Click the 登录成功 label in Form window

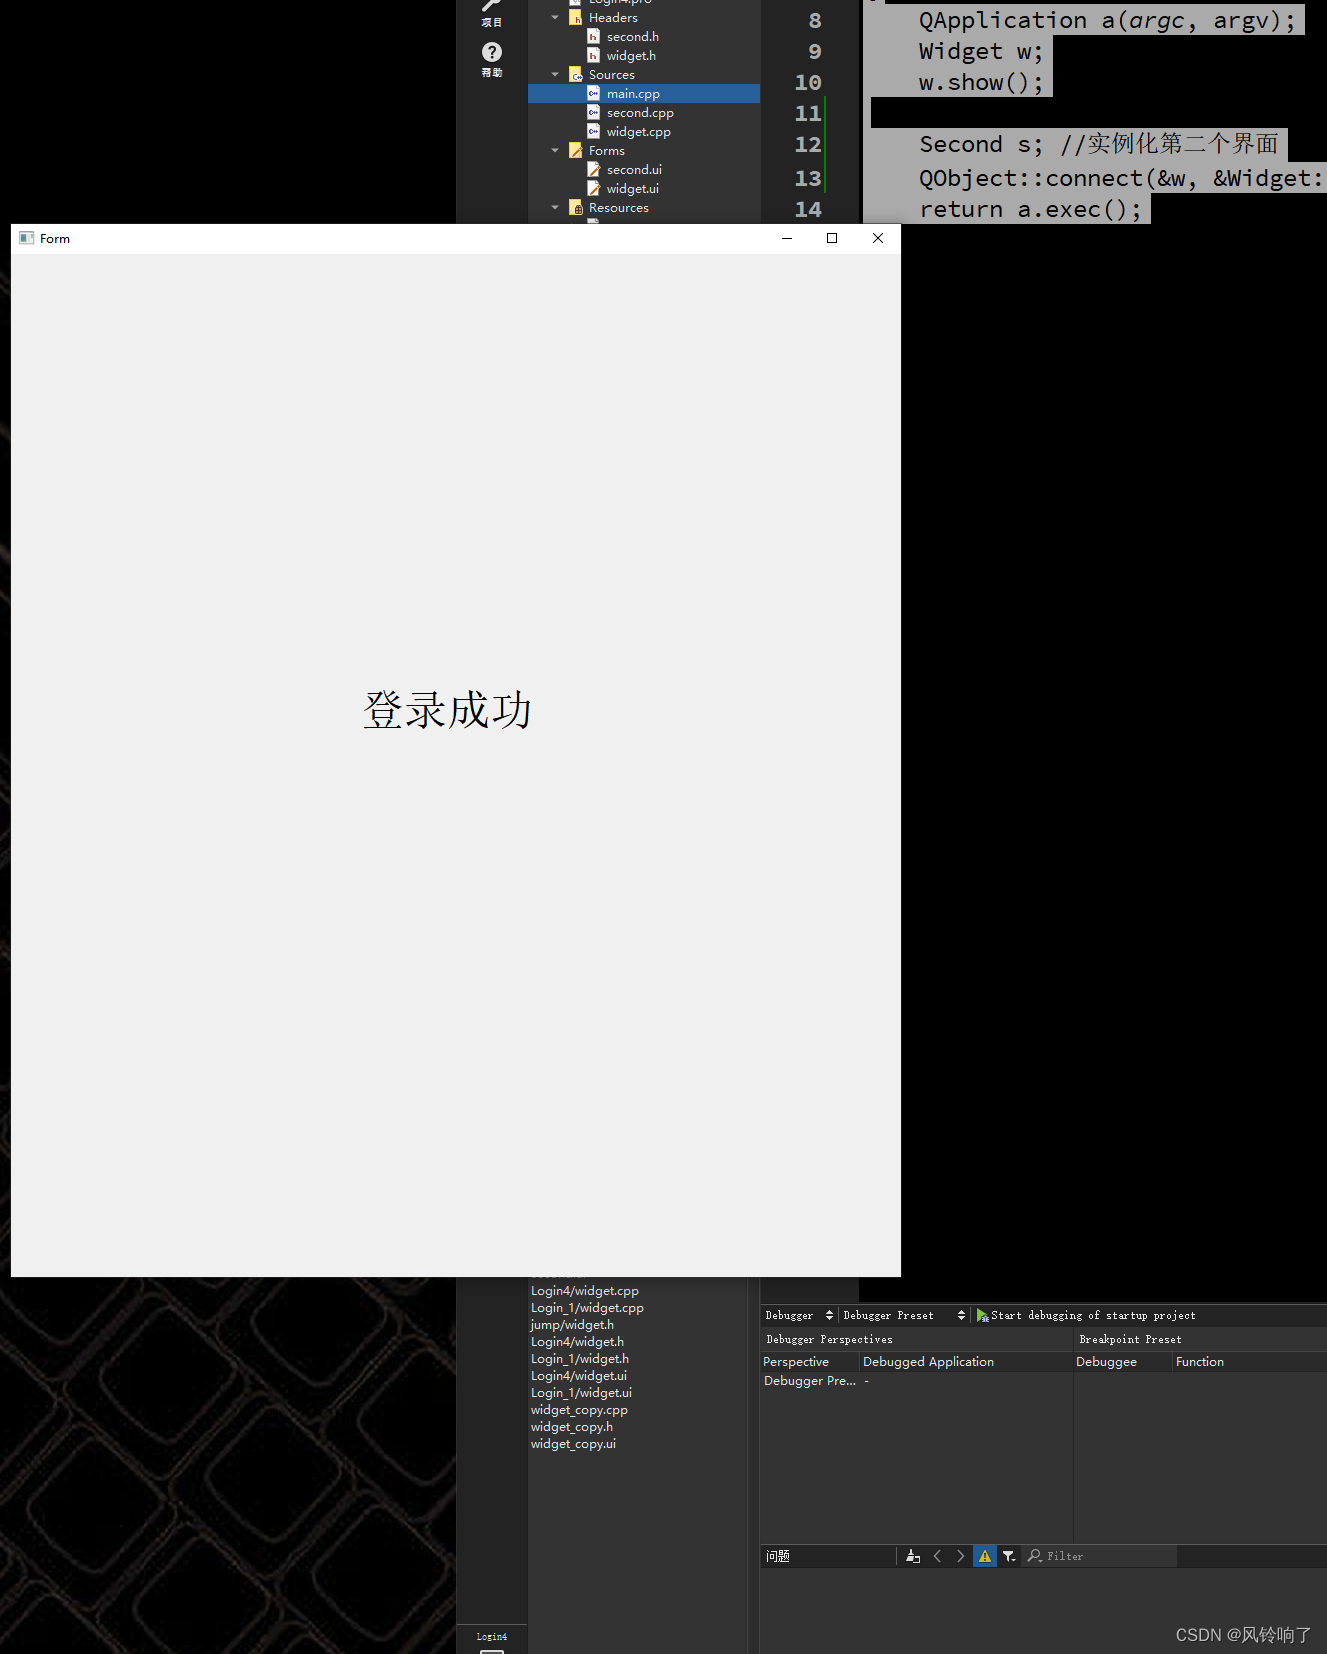(447, 710)
